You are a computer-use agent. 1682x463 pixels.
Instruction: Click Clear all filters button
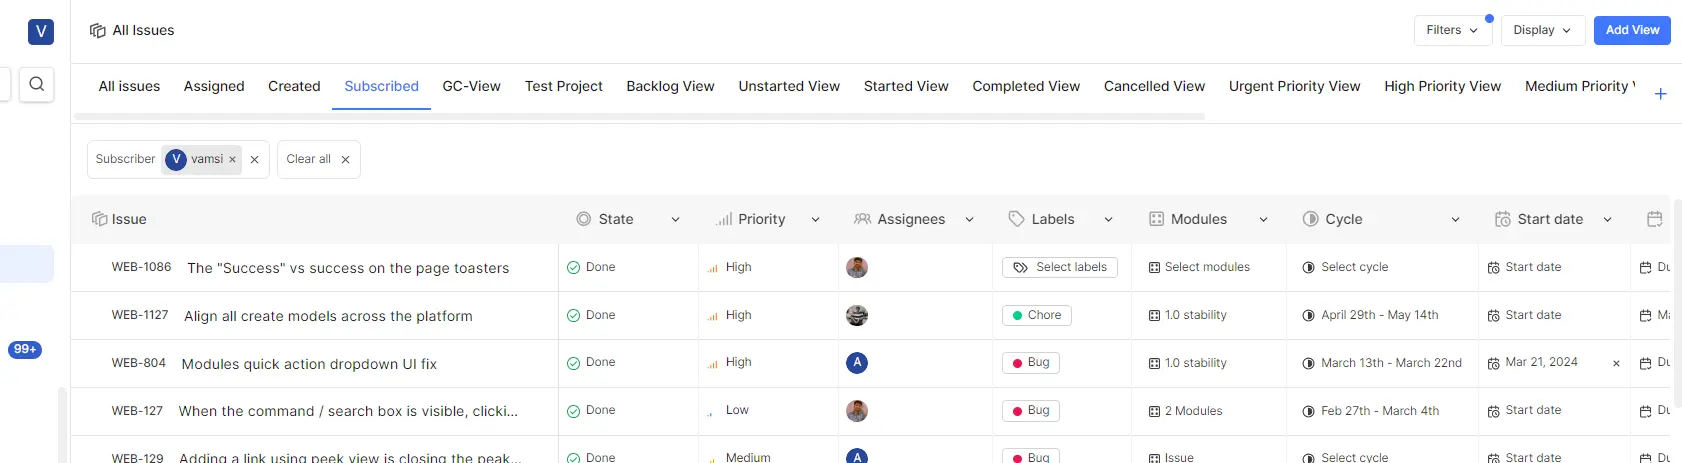(318, 159)
